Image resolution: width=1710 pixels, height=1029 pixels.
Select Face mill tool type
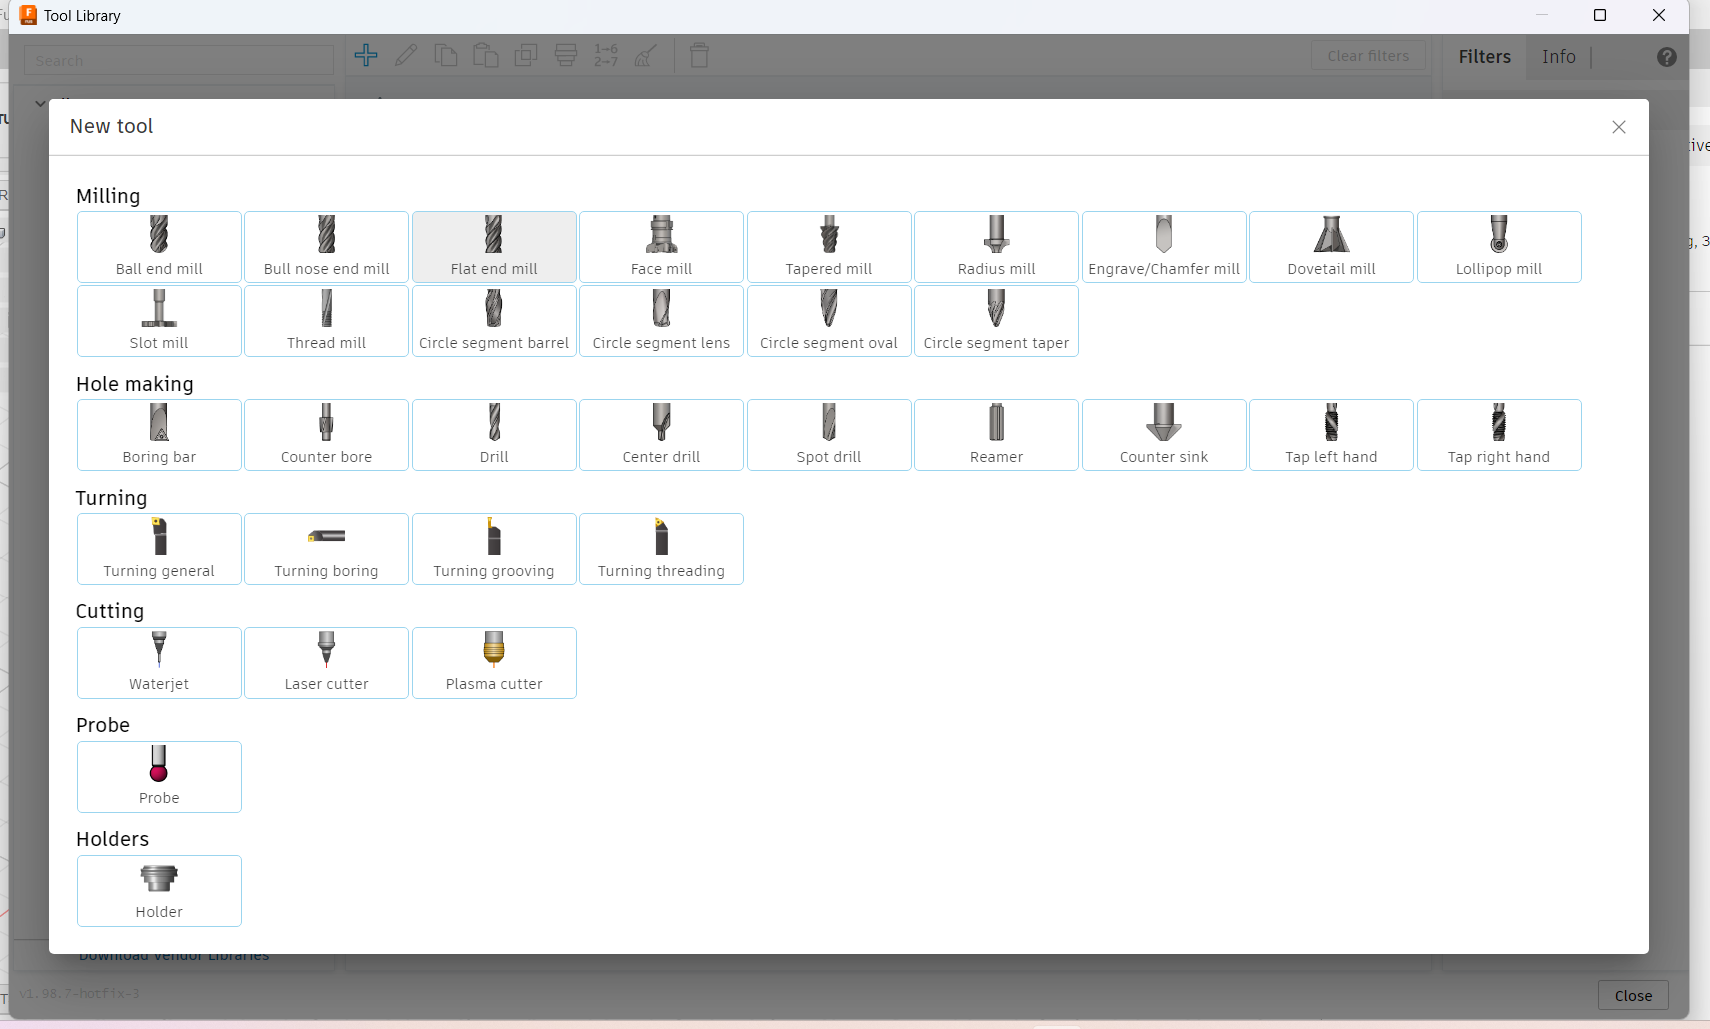click(661, 247)
